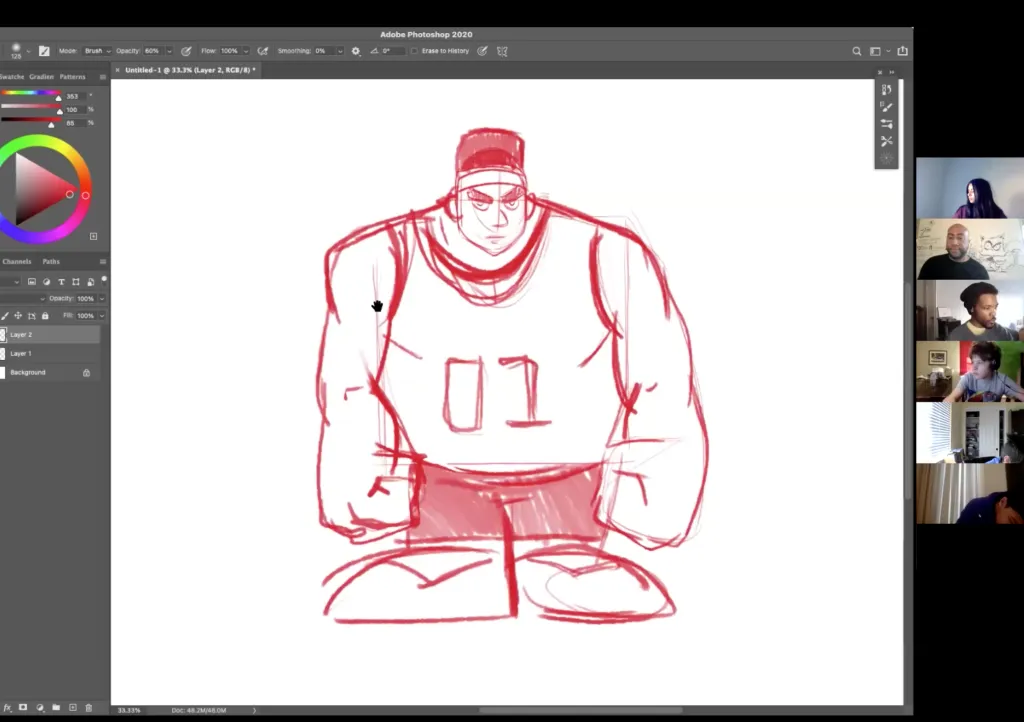The height and width of the screenshot is (722, 1024).
Task: Click the Search icon in the options bar
Action: pos(857,51)
